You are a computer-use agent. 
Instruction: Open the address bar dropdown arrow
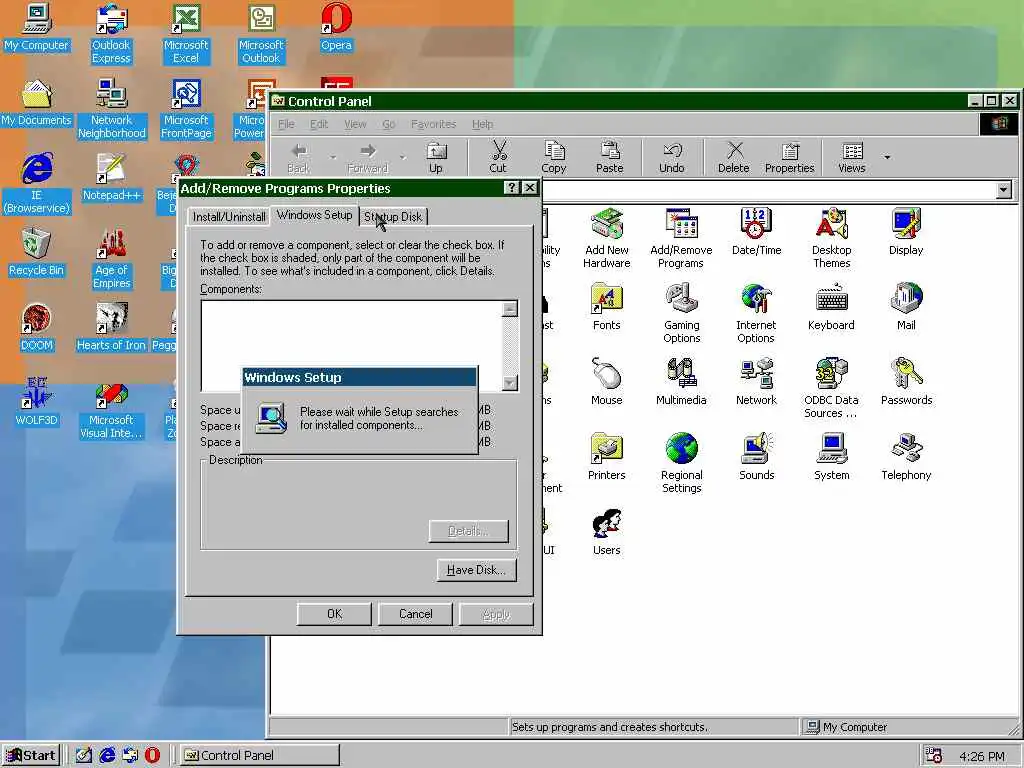1004,190
